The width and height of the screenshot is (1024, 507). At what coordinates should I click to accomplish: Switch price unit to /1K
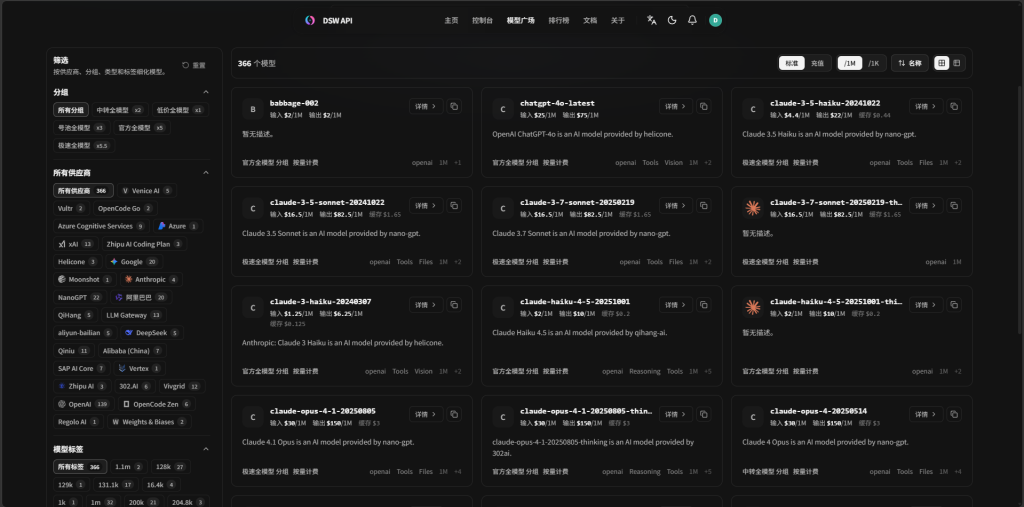coord(874,63)
